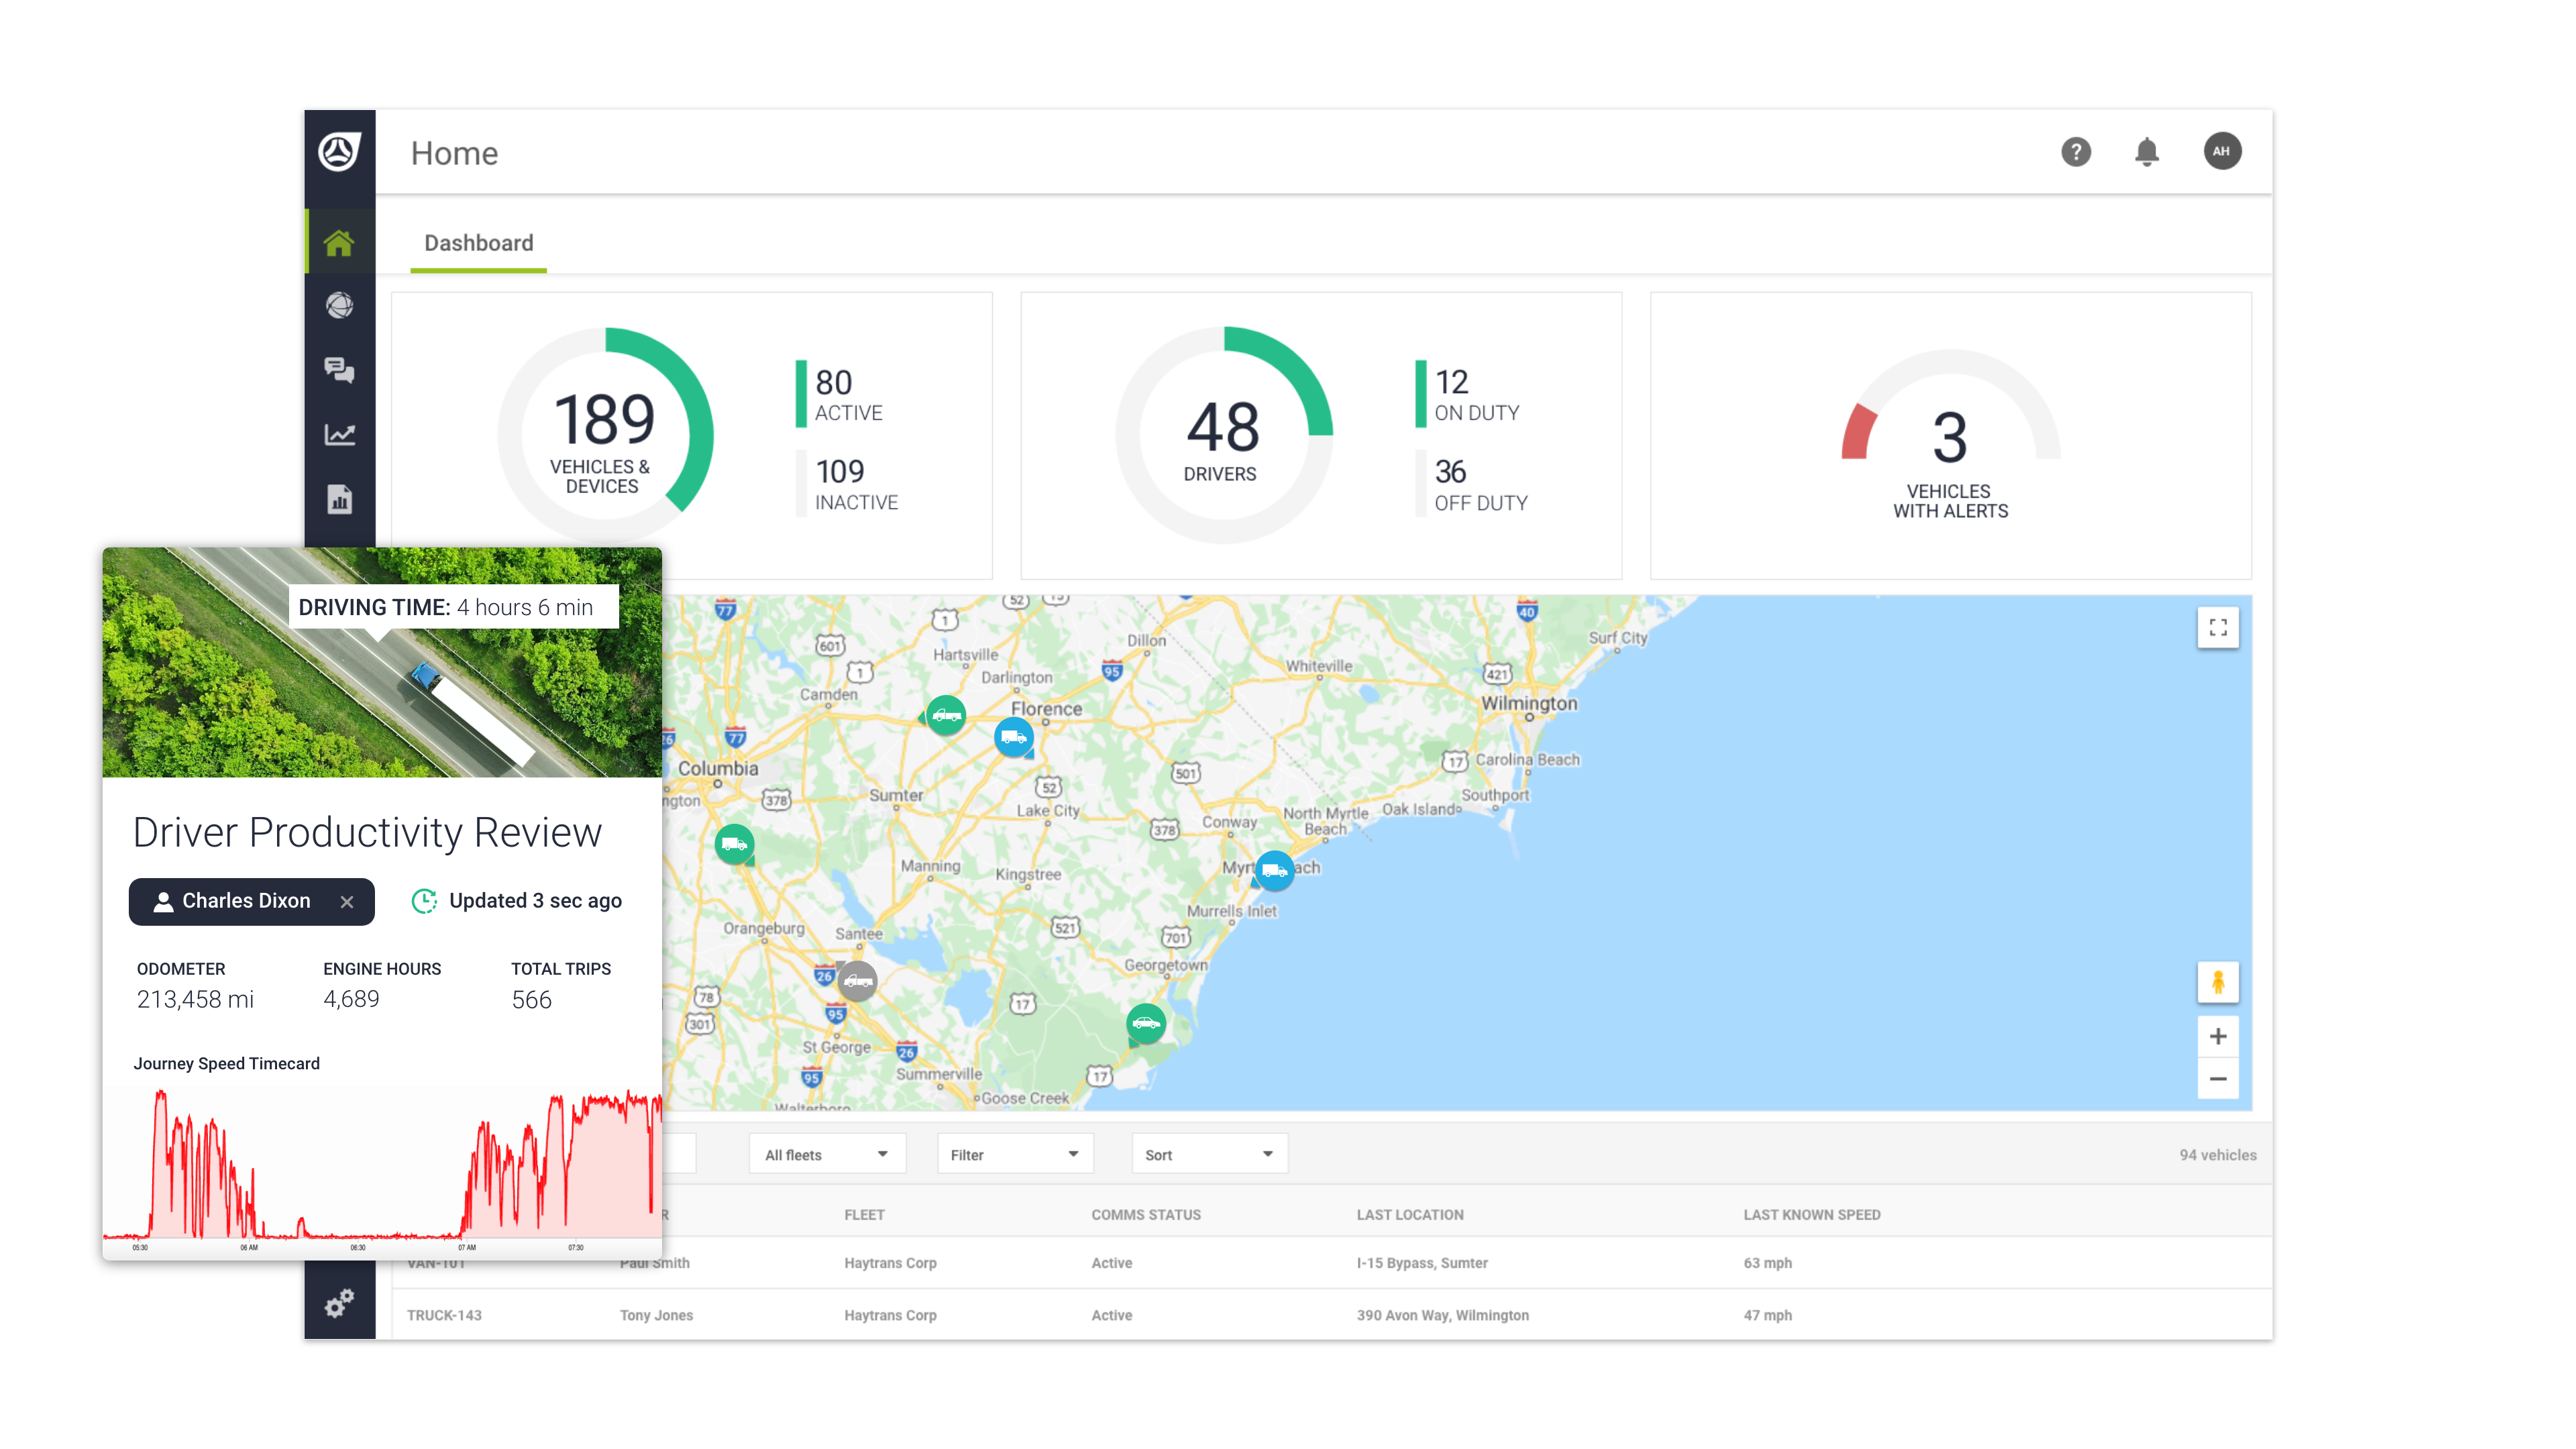Click the Help question mark icon
The height and width of the screenshot is (1449, 2576).
click(x=2076, y=150)
